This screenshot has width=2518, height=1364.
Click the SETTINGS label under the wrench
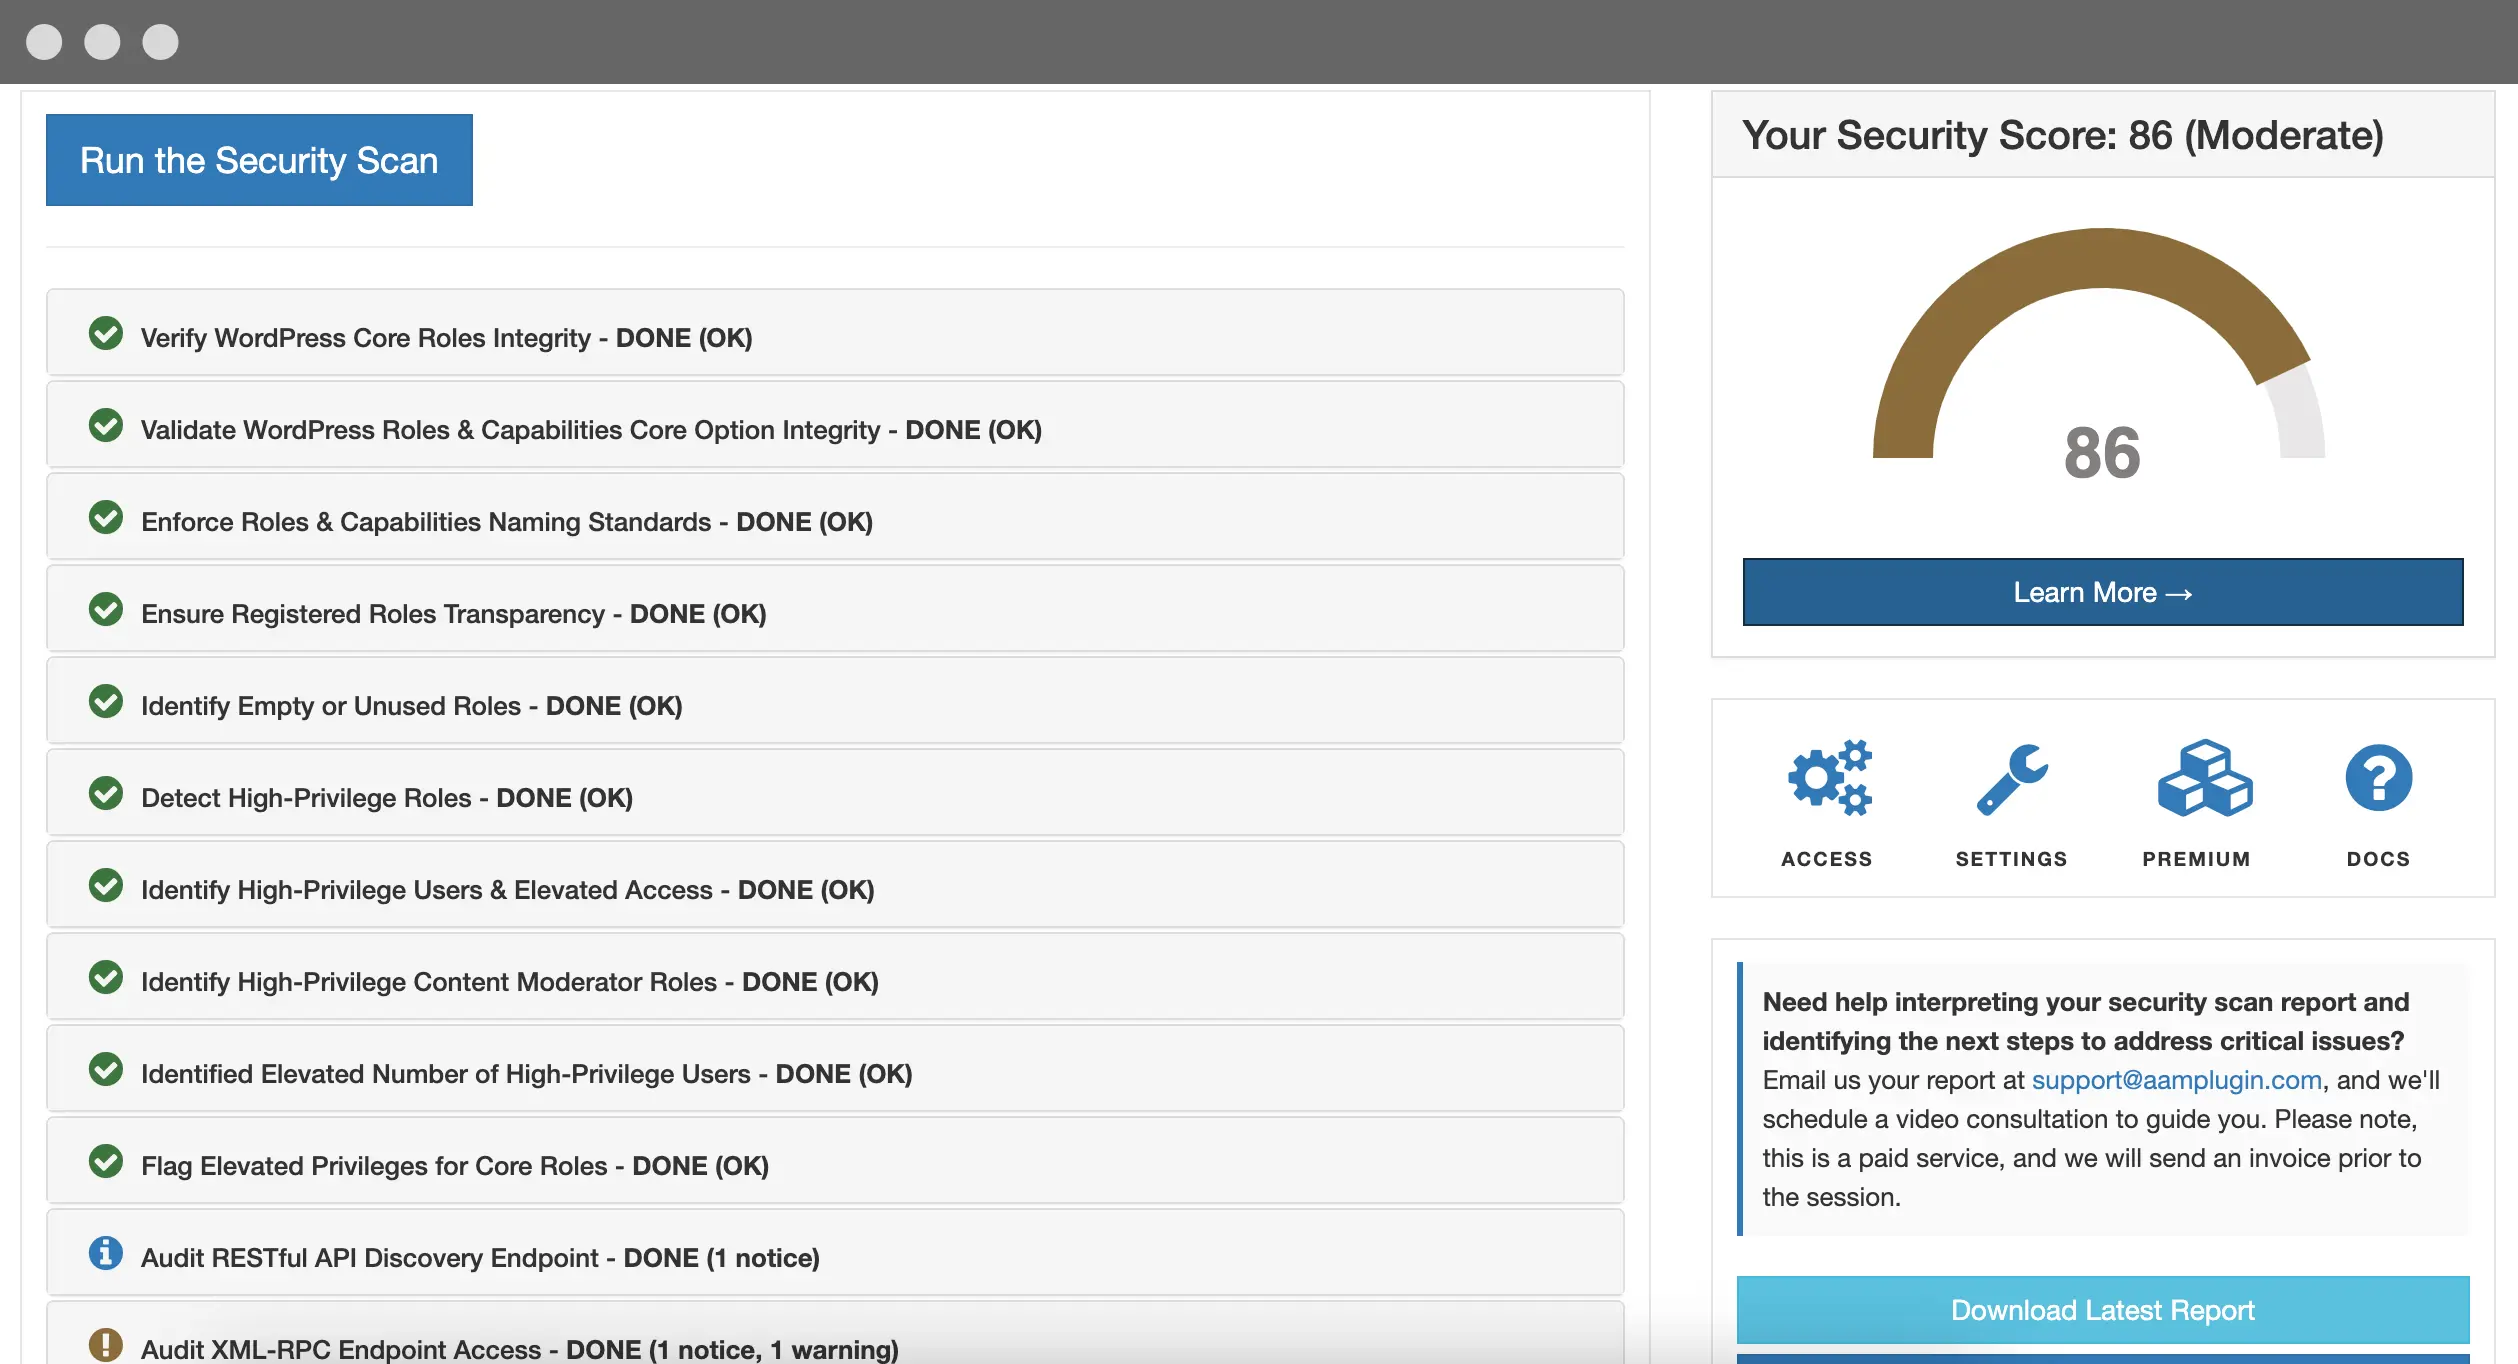pyautogui.click(x=2012, y=859)
